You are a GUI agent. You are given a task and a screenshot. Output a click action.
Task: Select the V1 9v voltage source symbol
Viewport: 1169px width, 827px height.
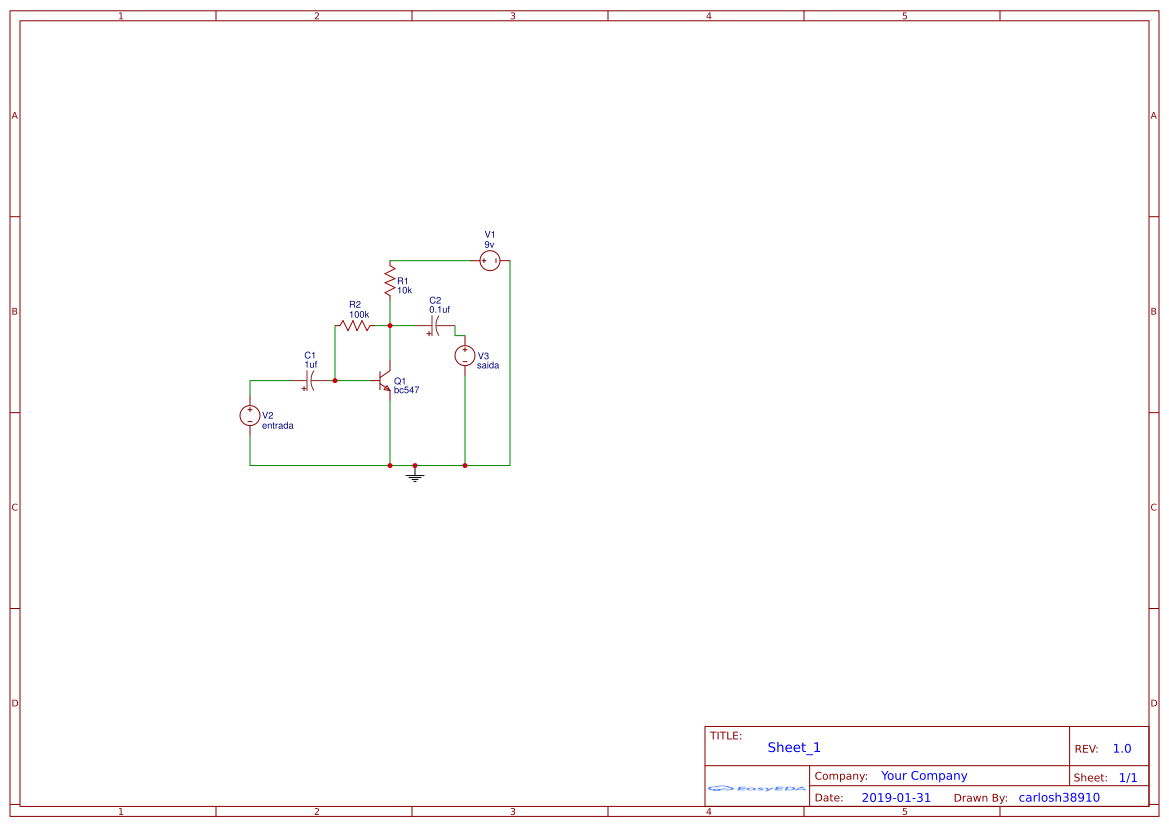[x=490, y=261]
